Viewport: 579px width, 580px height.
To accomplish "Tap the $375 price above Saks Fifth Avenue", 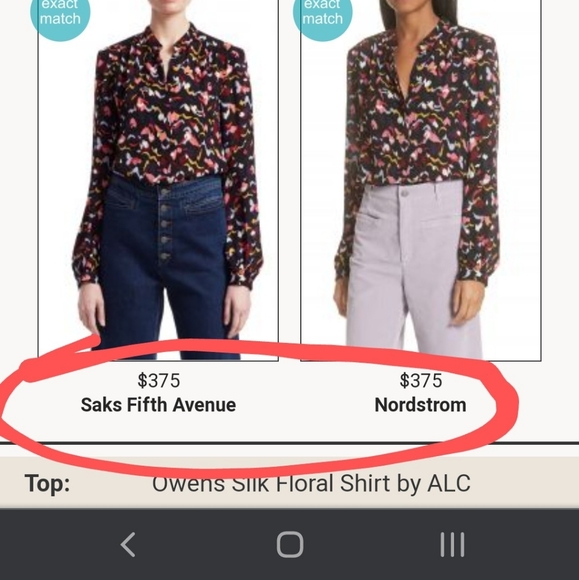I will [159, 381].
